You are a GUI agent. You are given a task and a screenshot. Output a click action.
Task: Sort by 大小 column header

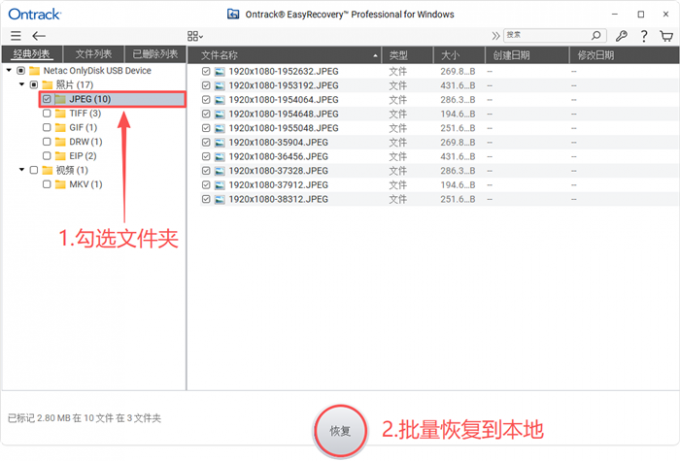(459, 55)
